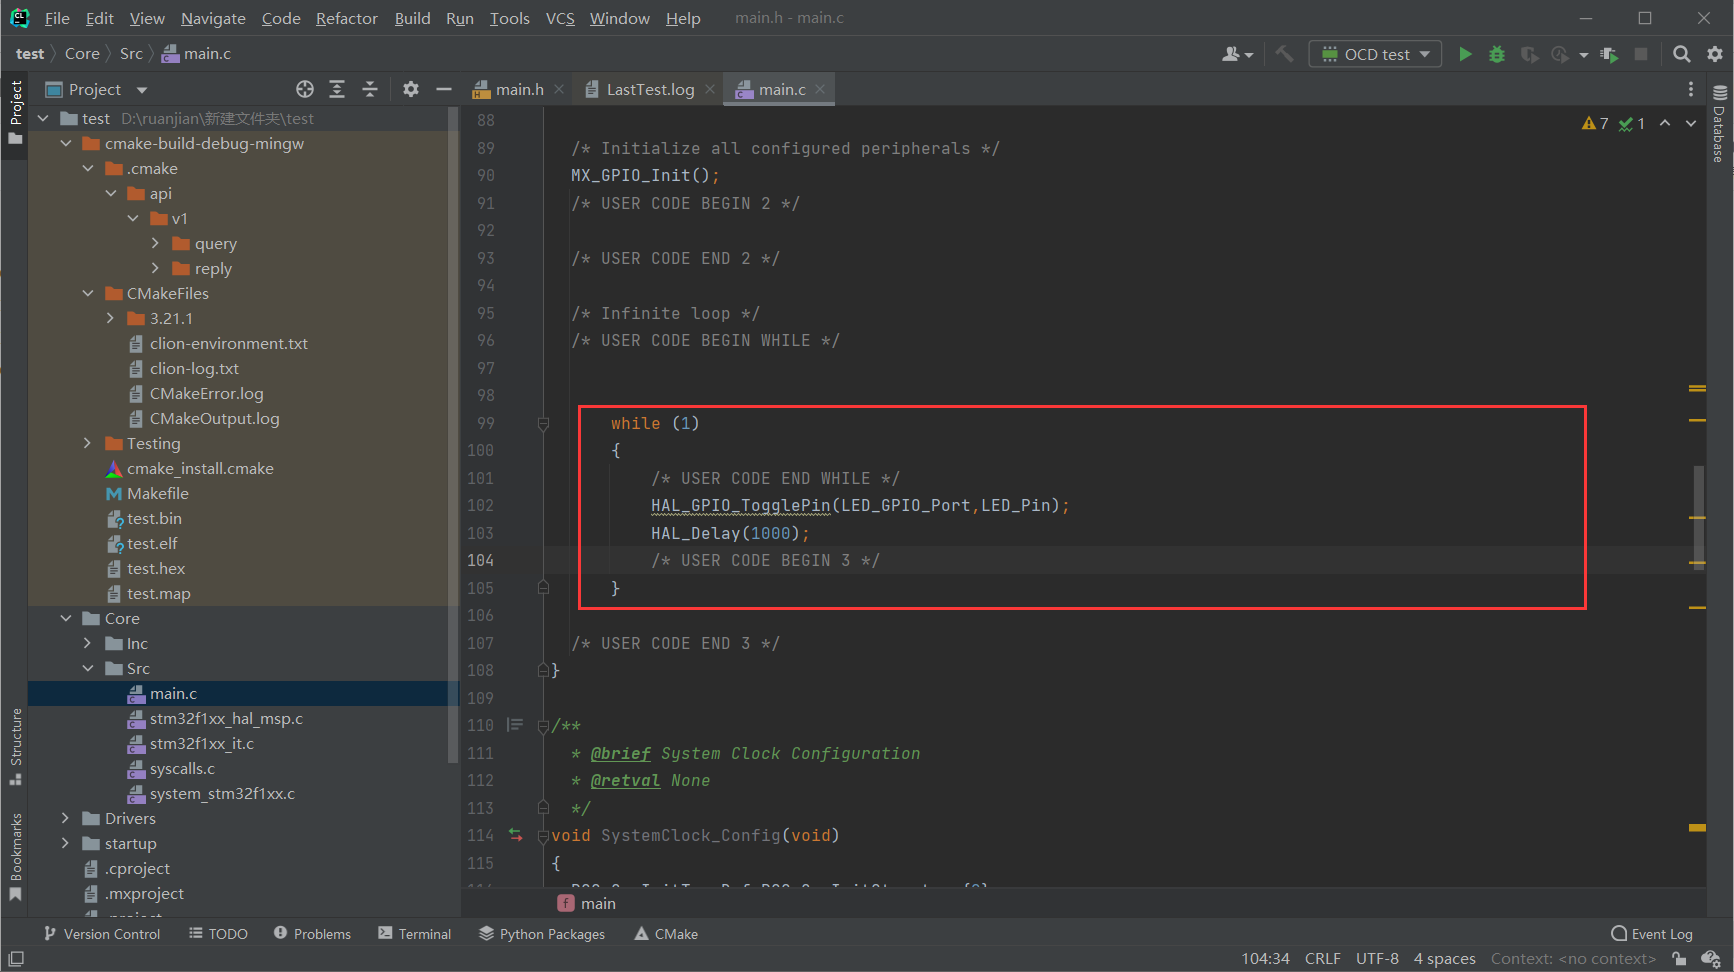Fold the while loop at line 99
1734x972 pixels.
(543, 423)
